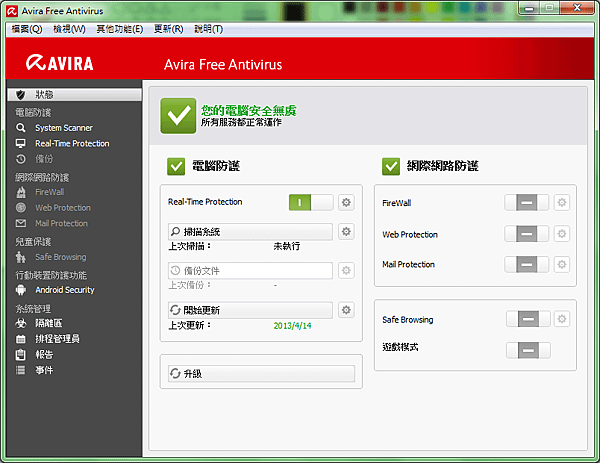Toggle the Real-Time Protection switch
600x463 pixels.
311,202
